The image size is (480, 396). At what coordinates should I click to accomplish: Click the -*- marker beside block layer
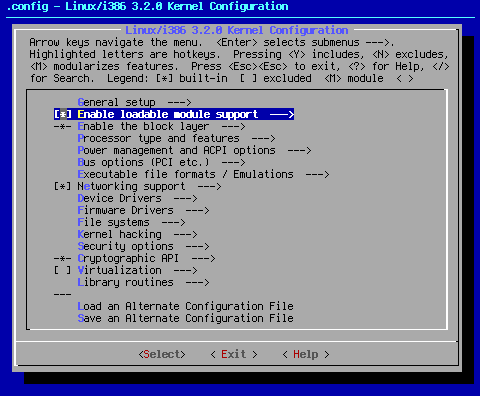coord(63,126)
